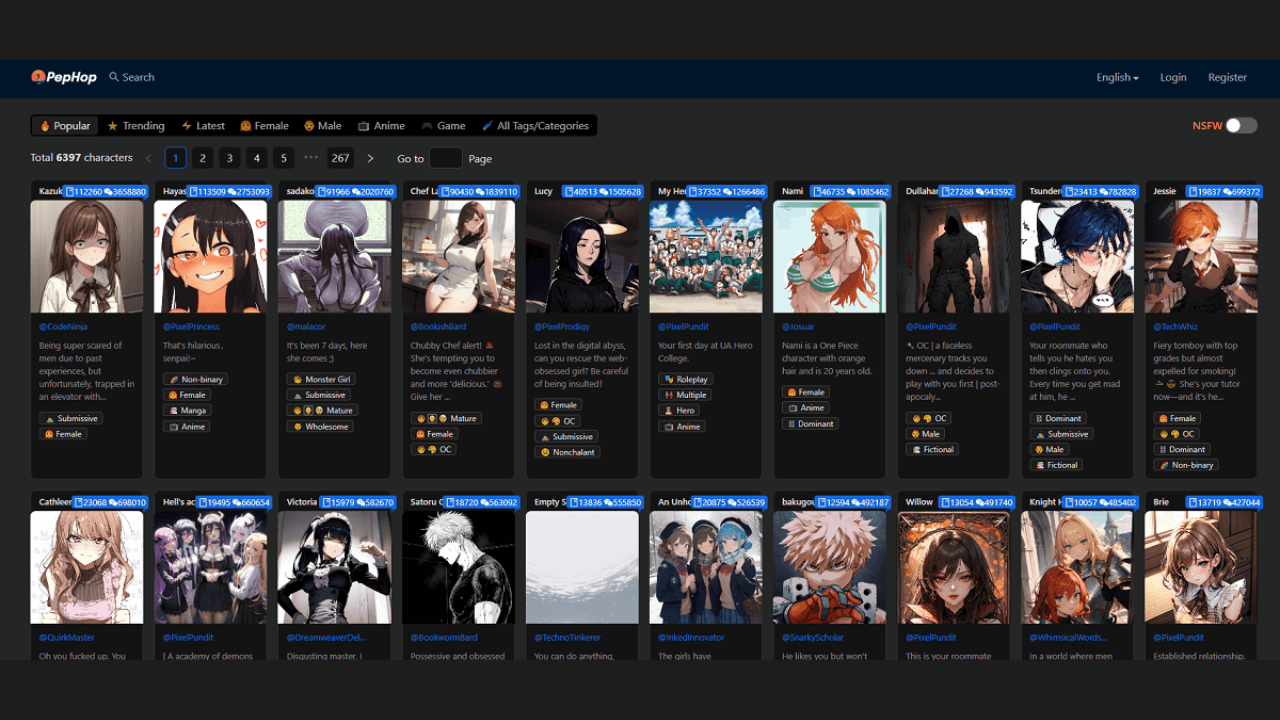Click the Roleplay tag on My Hero card
Image resolution: width=1280 pixels, height=720 pixels.
684,379
